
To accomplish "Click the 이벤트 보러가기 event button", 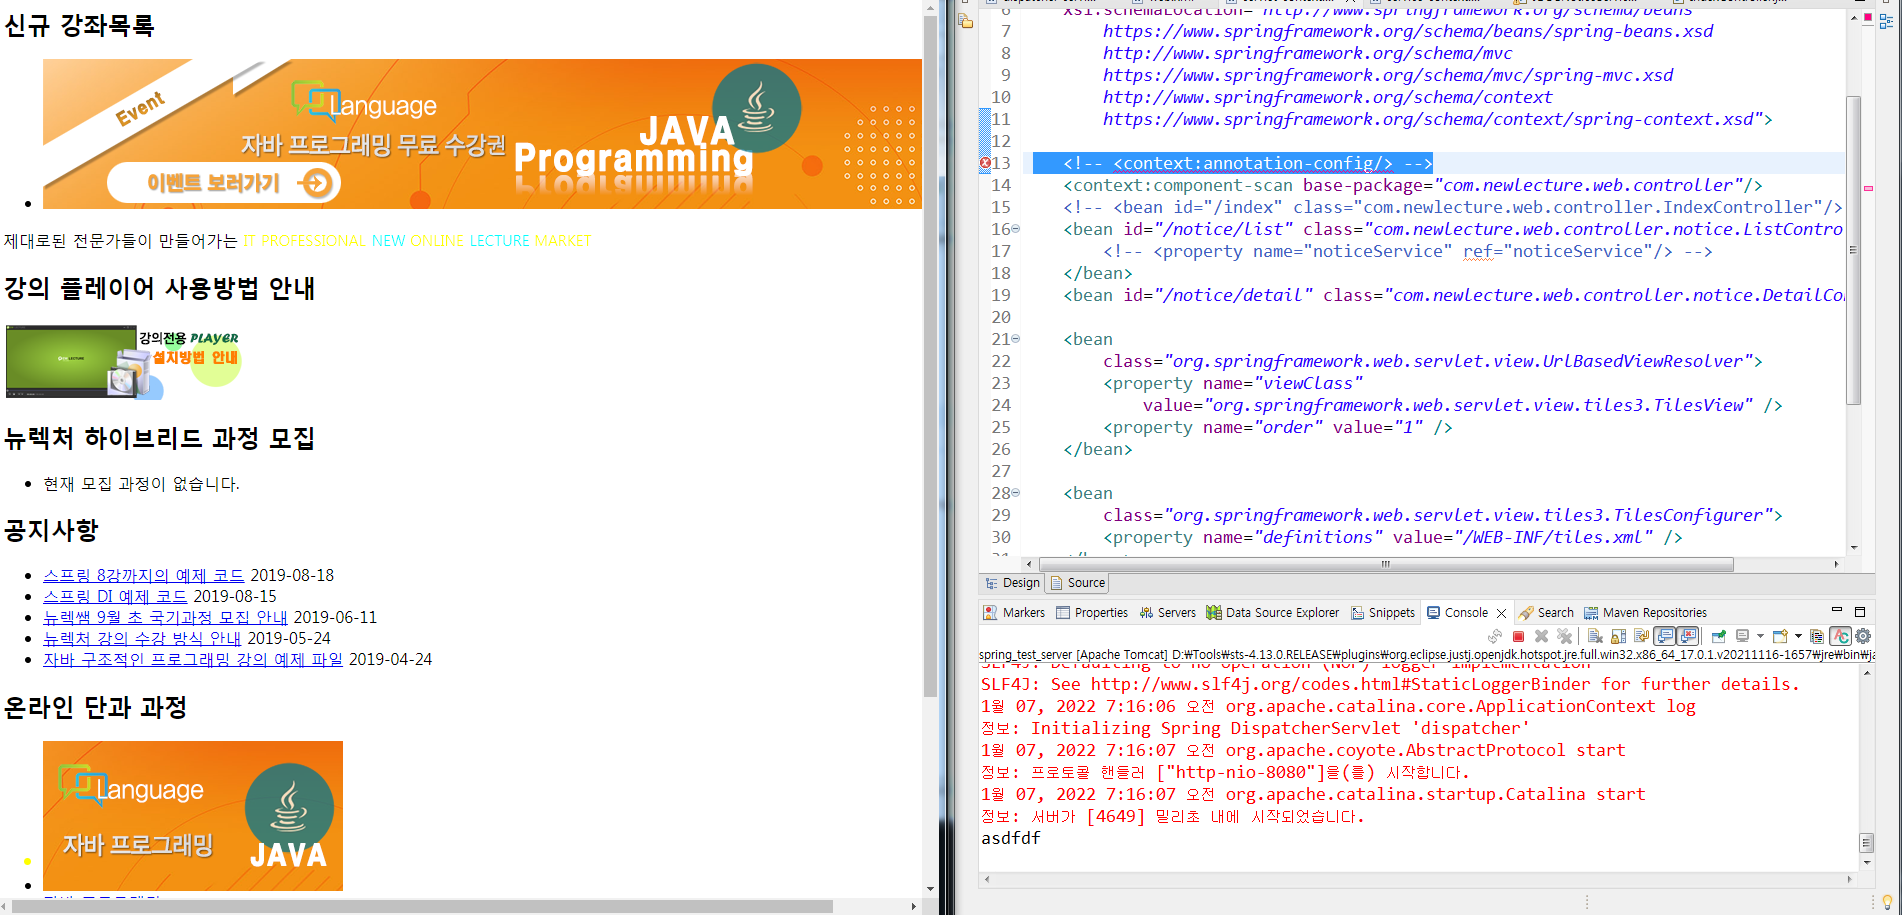I will [x=224, y=183].
